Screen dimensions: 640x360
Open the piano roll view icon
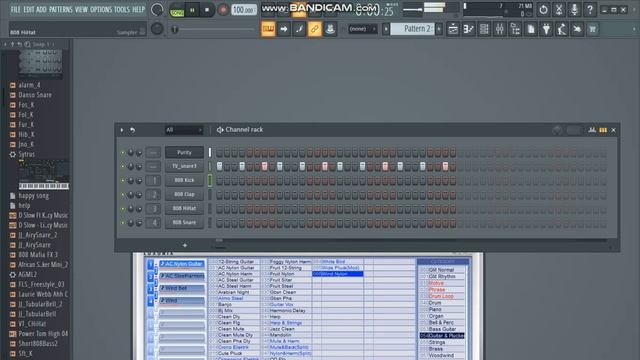pyautogui.click(x=469, y=29)
